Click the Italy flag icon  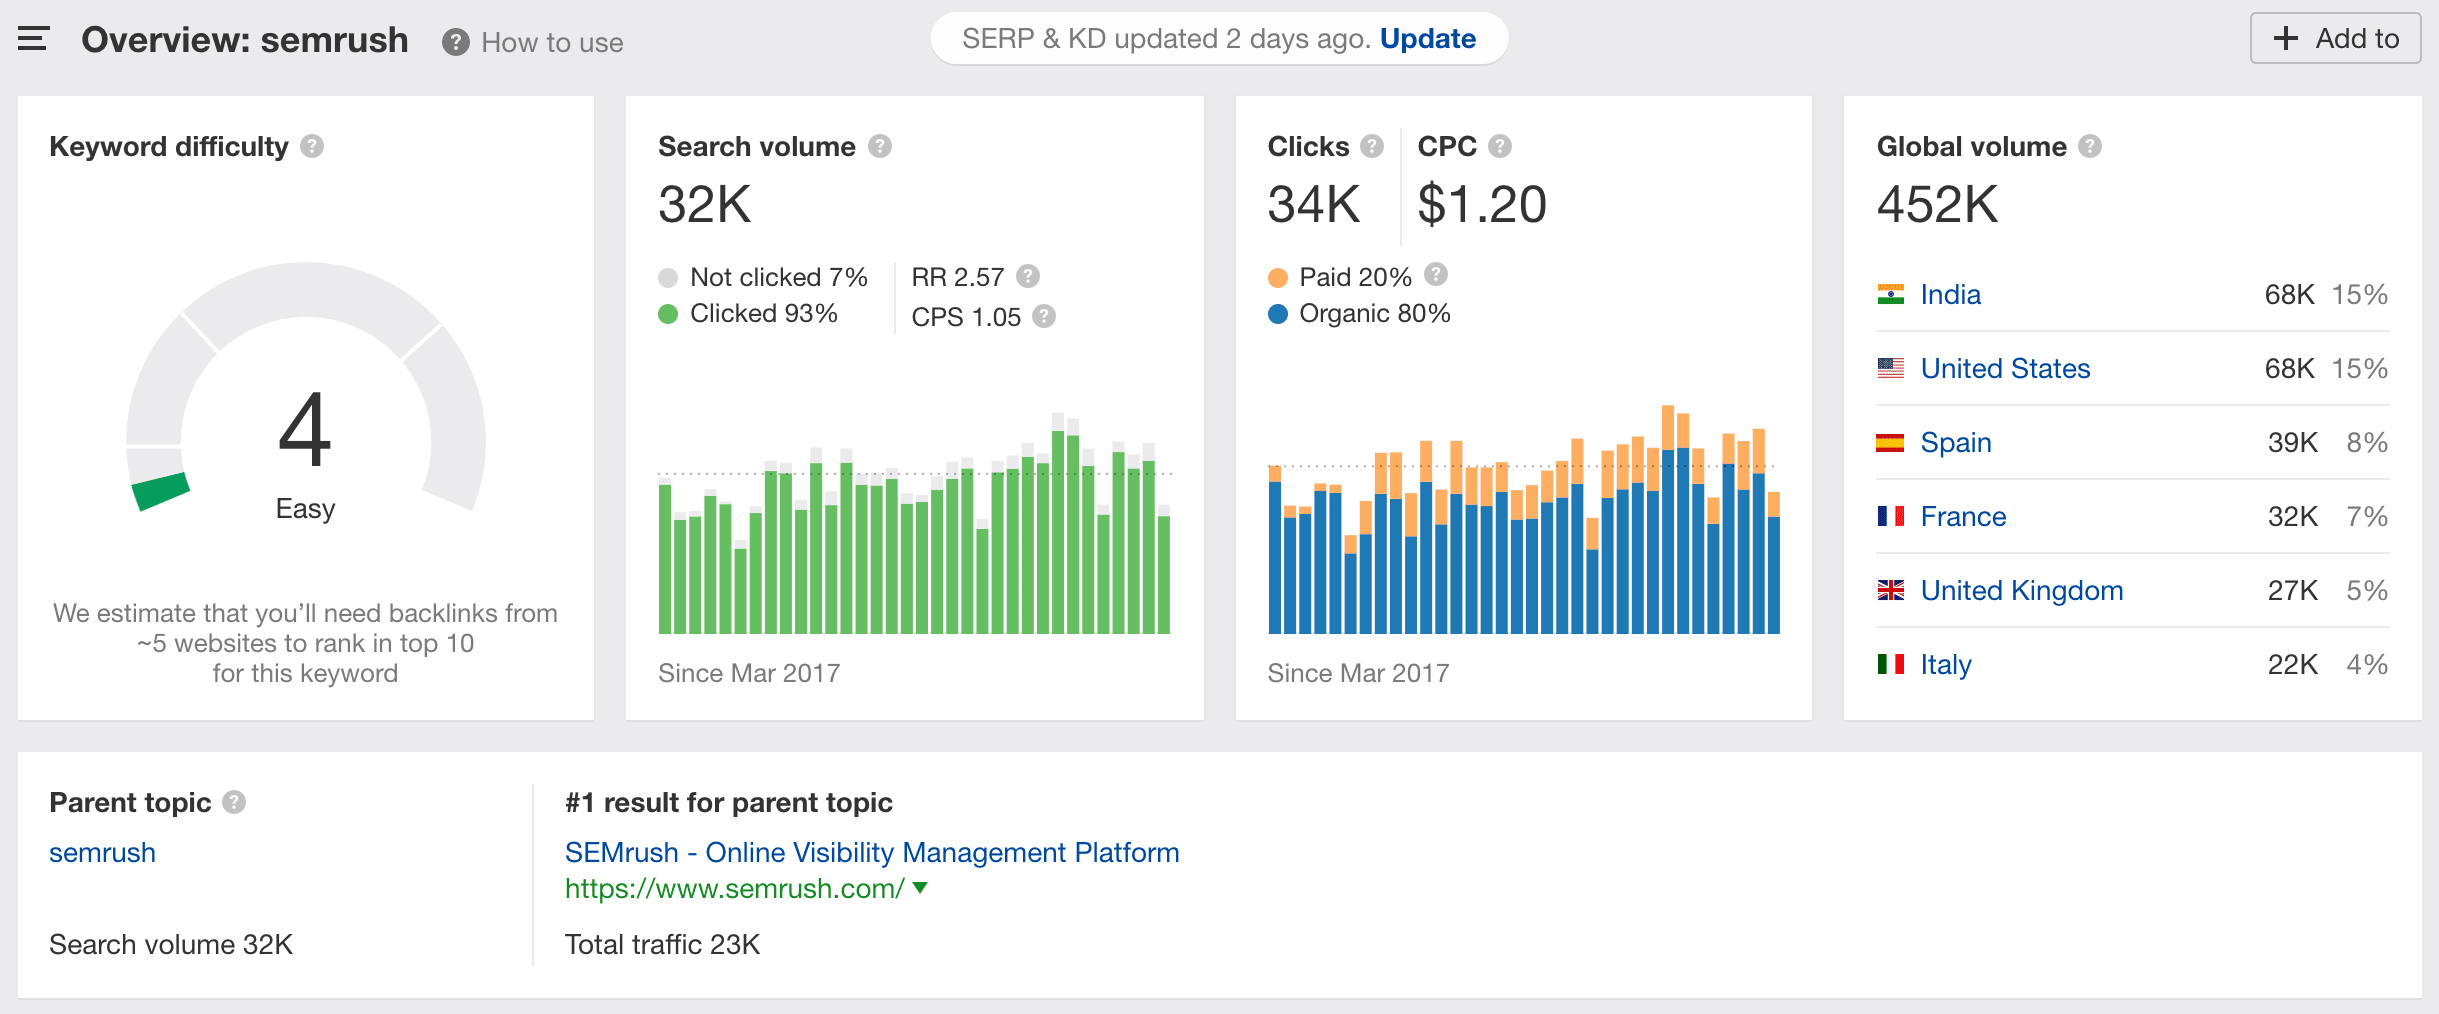tap(1890, 664)
